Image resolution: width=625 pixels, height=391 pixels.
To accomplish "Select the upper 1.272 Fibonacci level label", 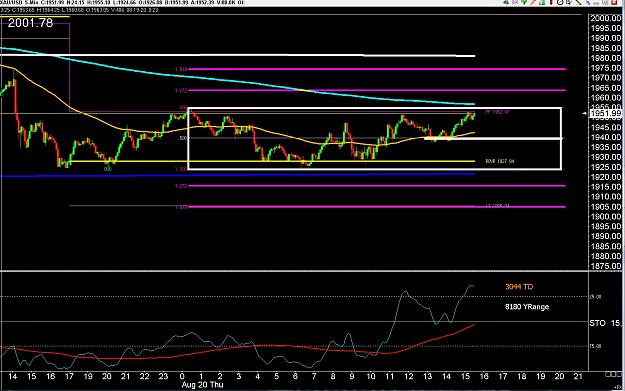I will (x=181, y=90).
